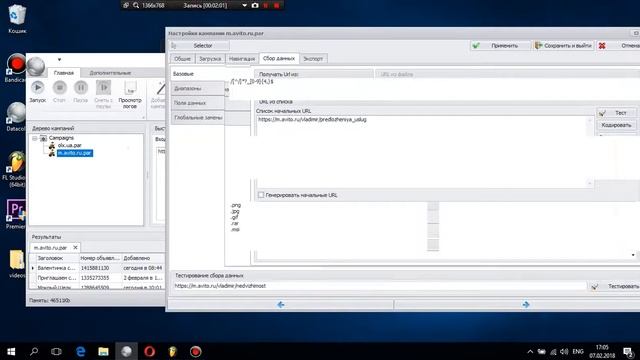The width and height of the screenshot is (640, 360).
Task: Select m.avito.ru.par campaign in tree
Action: [x=75, y=153]
